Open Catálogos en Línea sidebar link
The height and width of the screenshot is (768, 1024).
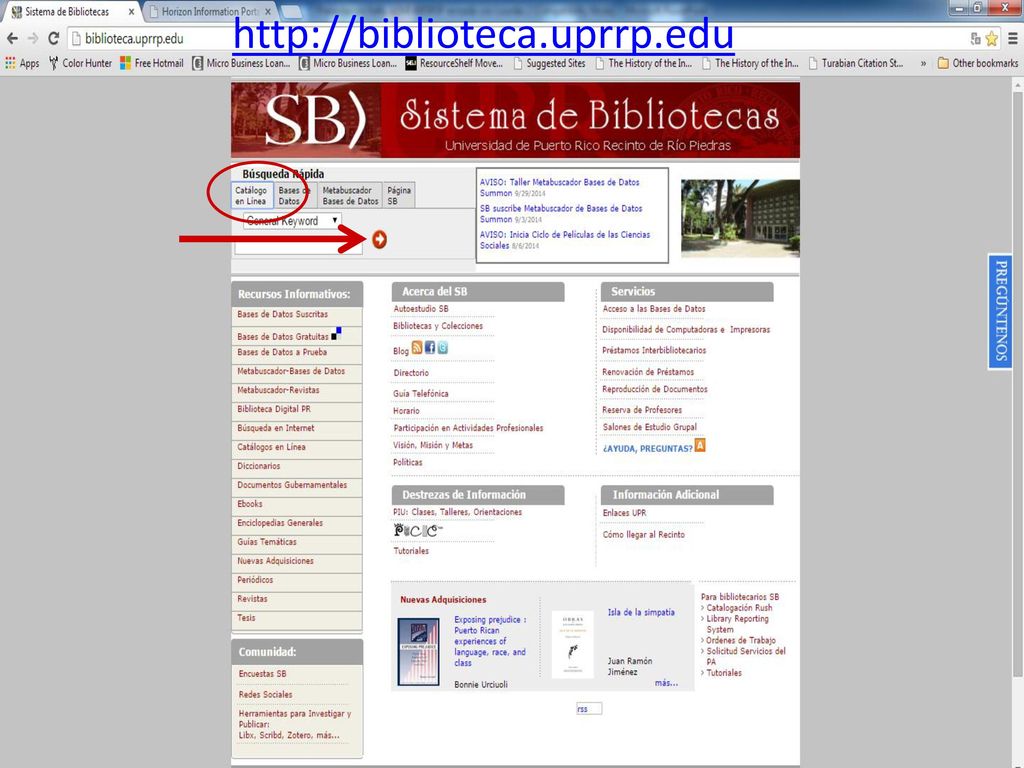tap(272, 447)
